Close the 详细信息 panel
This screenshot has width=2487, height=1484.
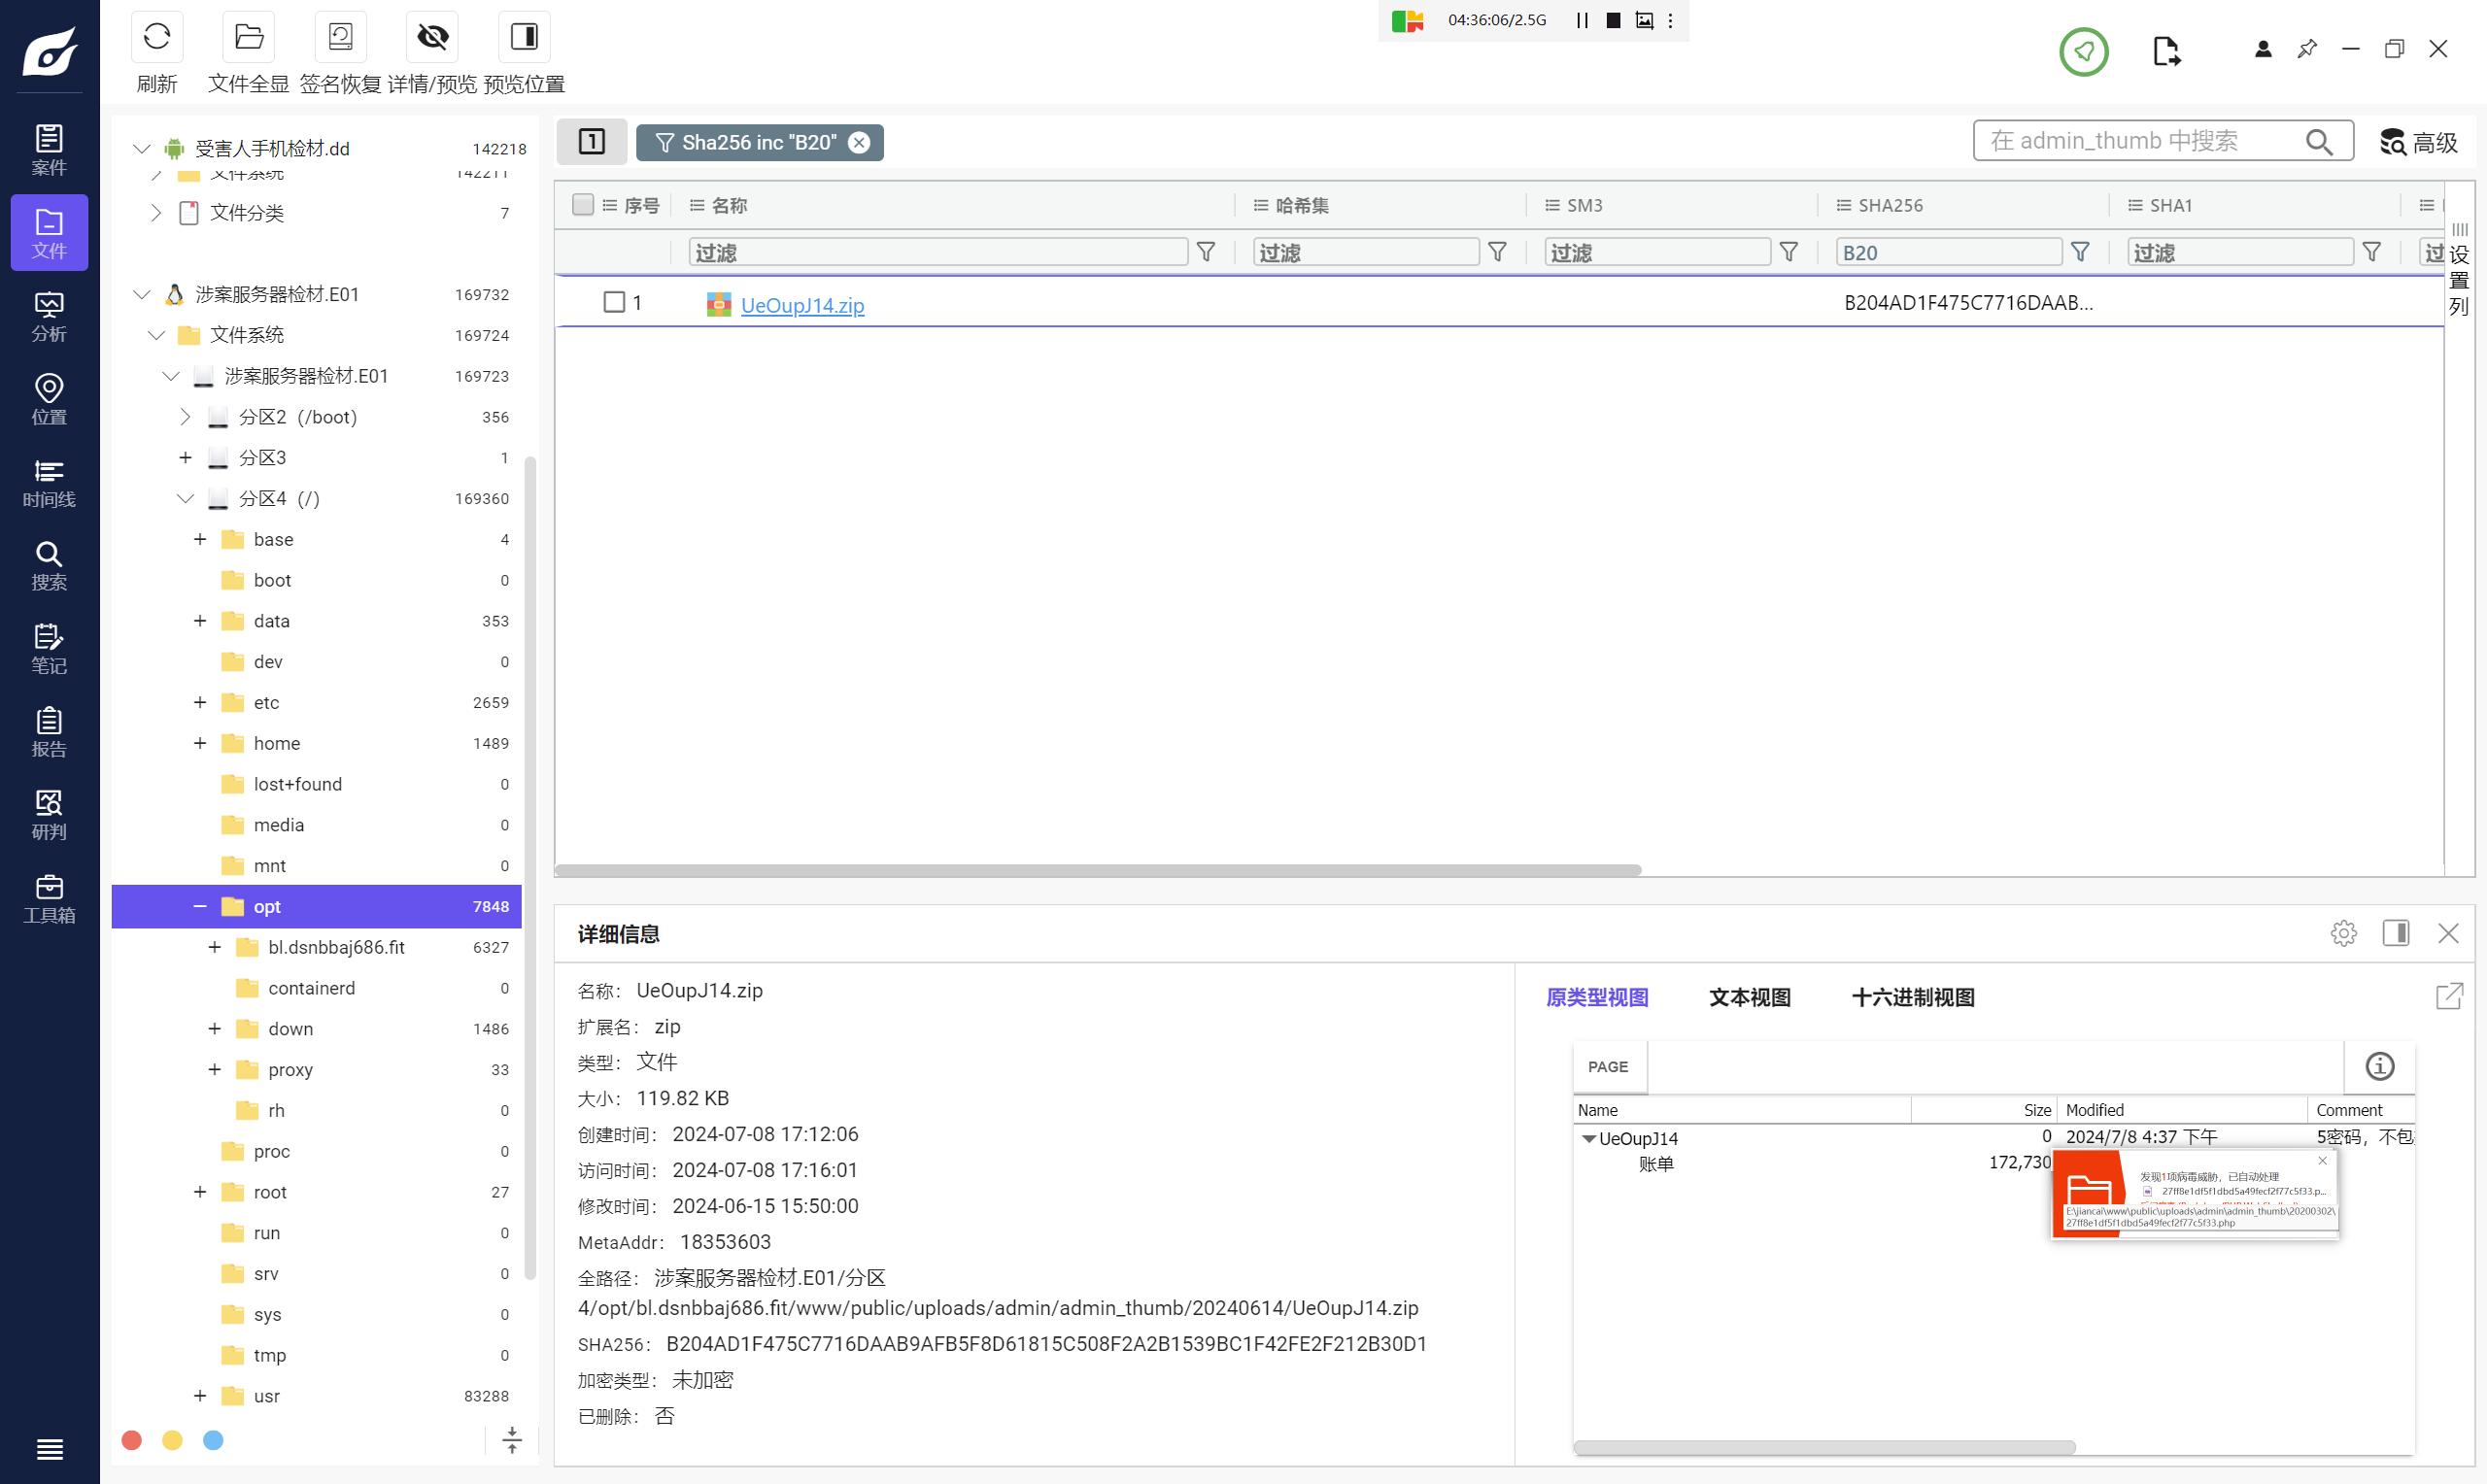pos(2448,933)
